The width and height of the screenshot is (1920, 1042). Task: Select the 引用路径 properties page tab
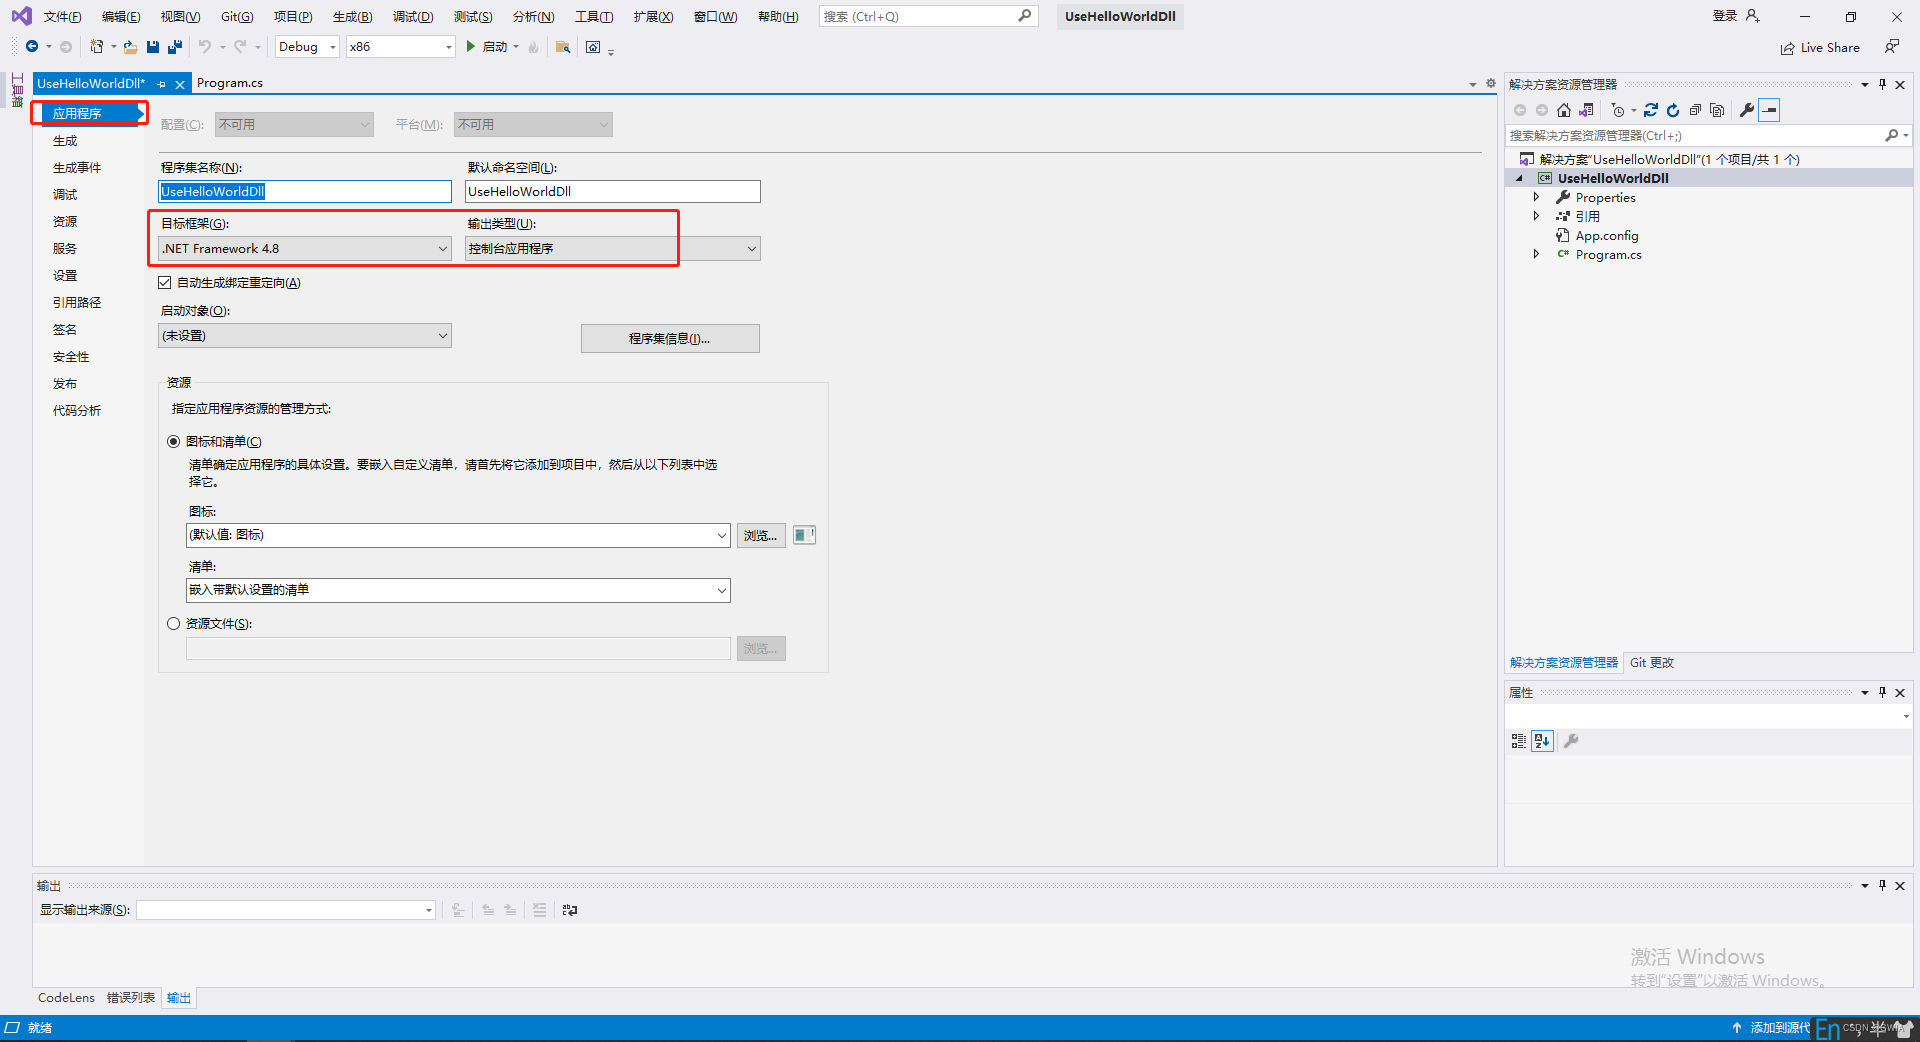[77, 303]
